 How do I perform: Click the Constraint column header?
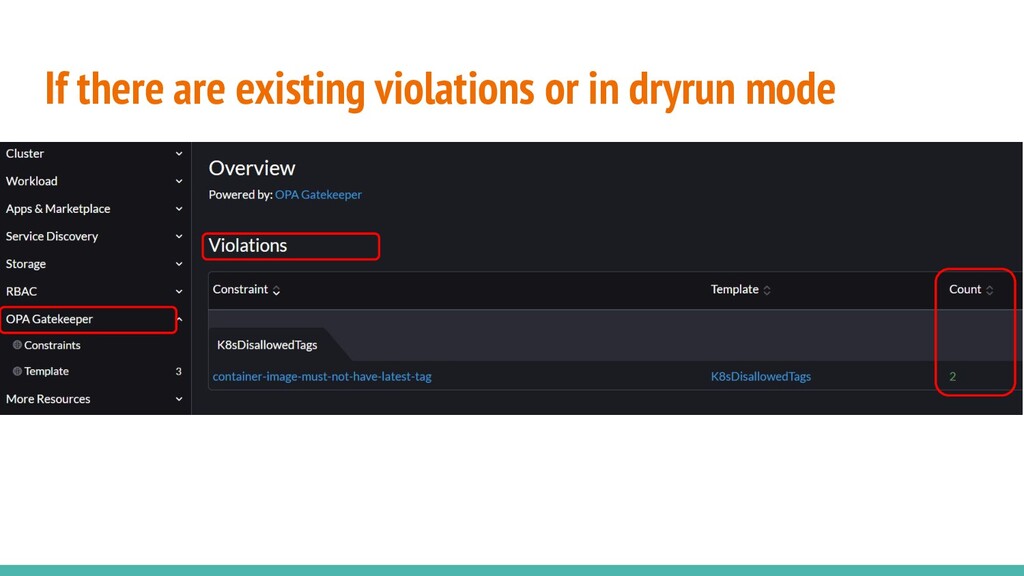pos(240,289)
